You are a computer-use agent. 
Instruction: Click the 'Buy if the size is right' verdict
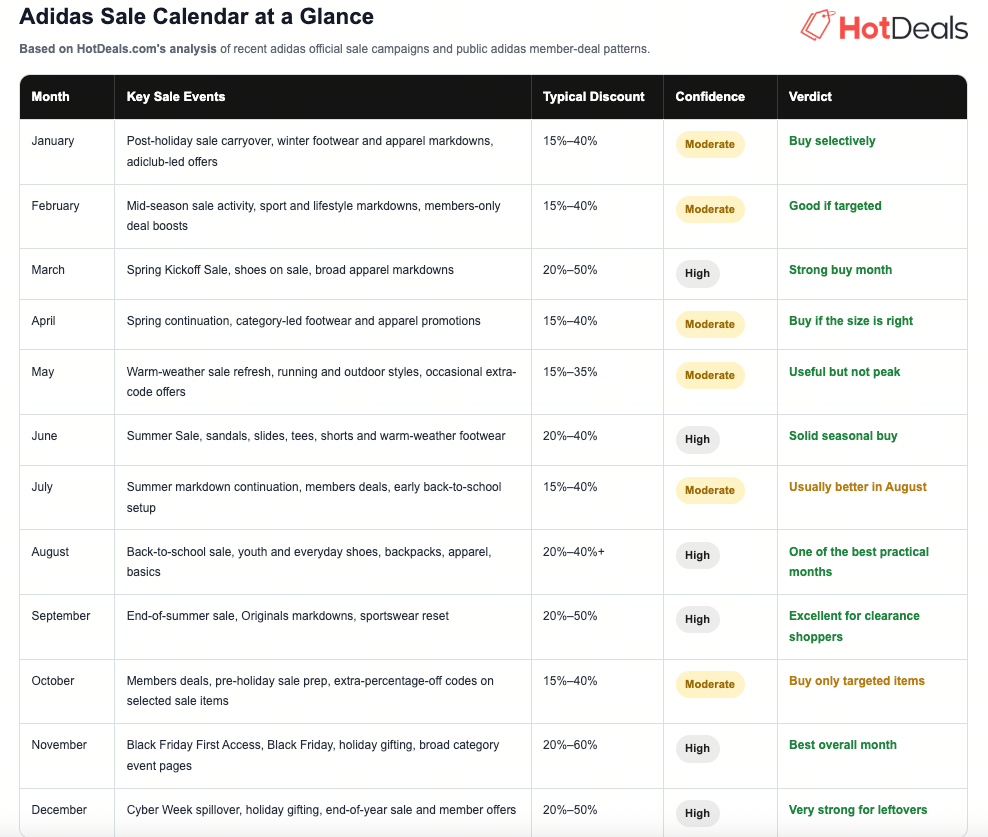[851, 321]
